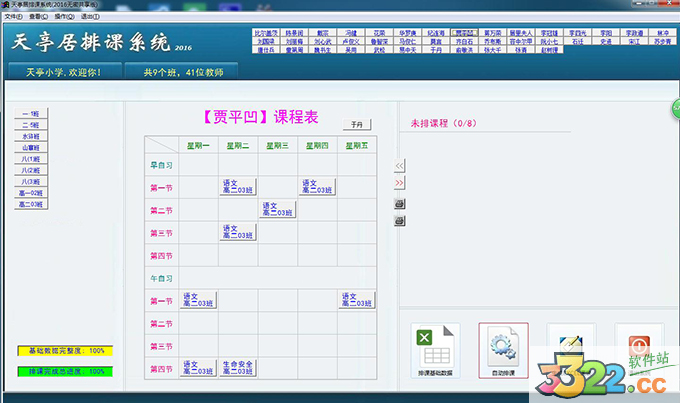The height and width of the screenshot is (403, 680).
Task: Select class 八(3)班
Action: [x=31, y=181]
